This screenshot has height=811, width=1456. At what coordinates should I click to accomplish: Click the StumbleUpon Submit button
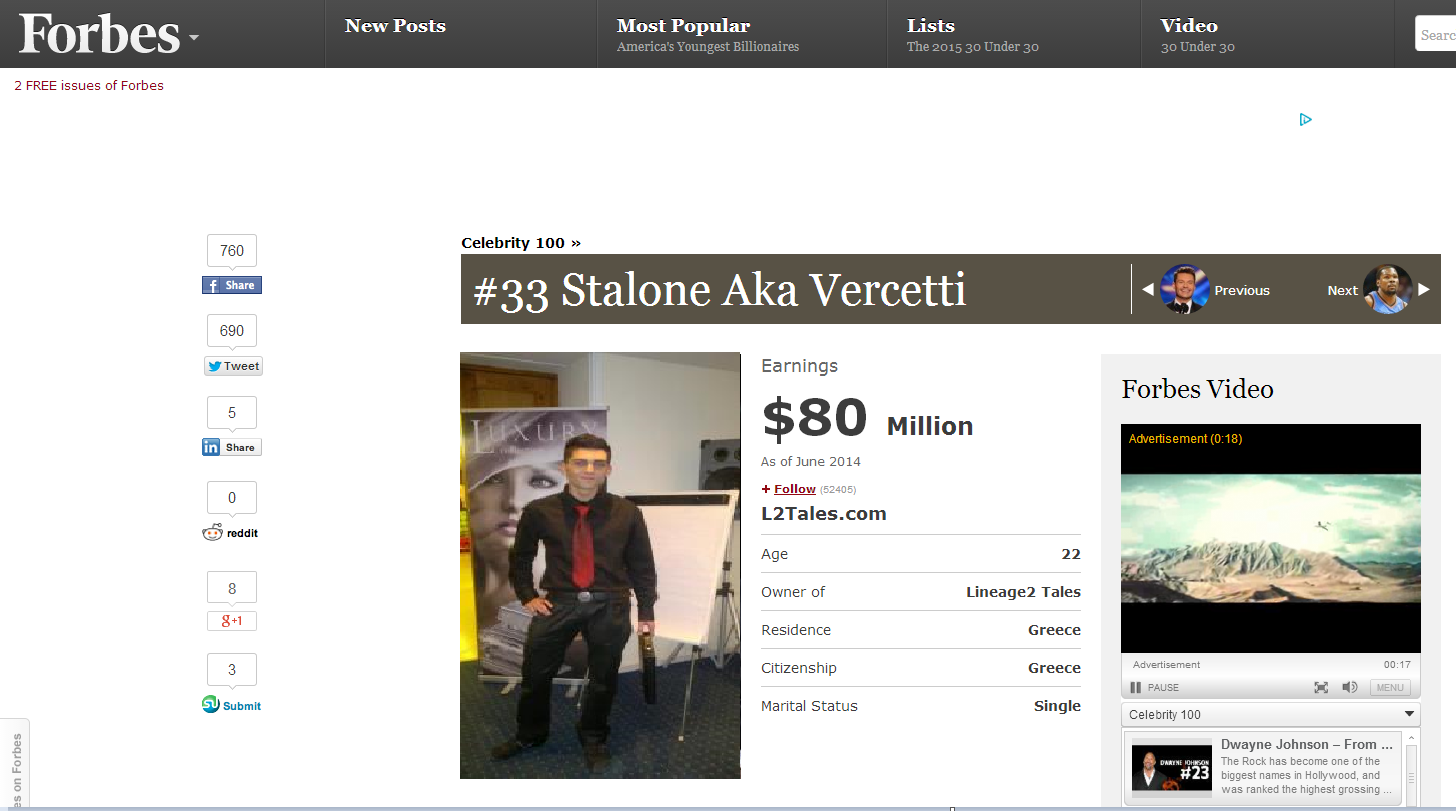pyautogui.click(x=231, y=705)
